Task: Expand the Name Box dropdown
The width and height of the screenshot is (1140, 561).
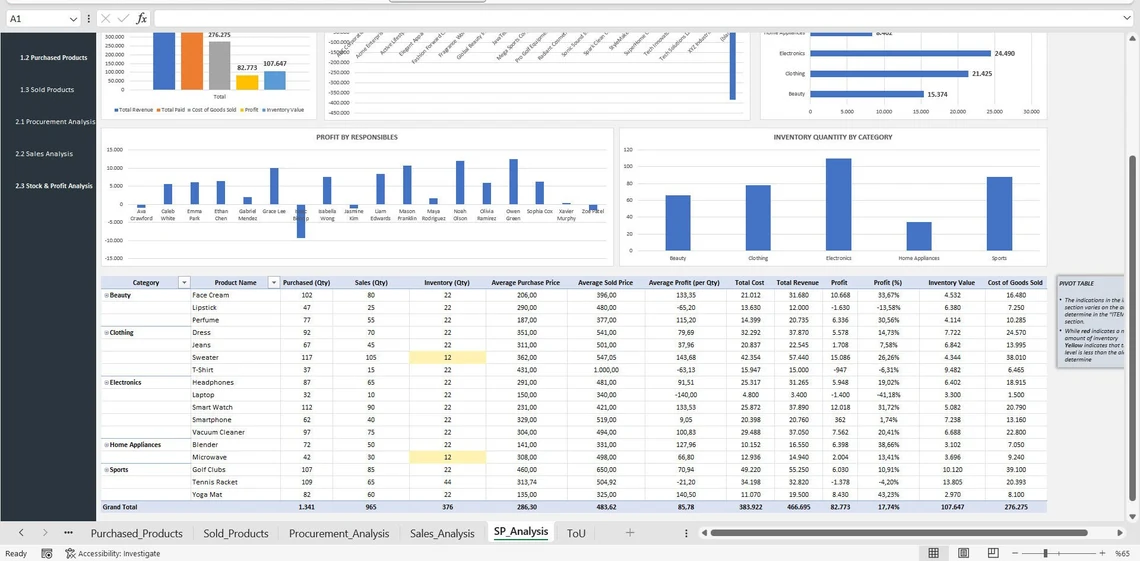Action: [x=73, y=19]
